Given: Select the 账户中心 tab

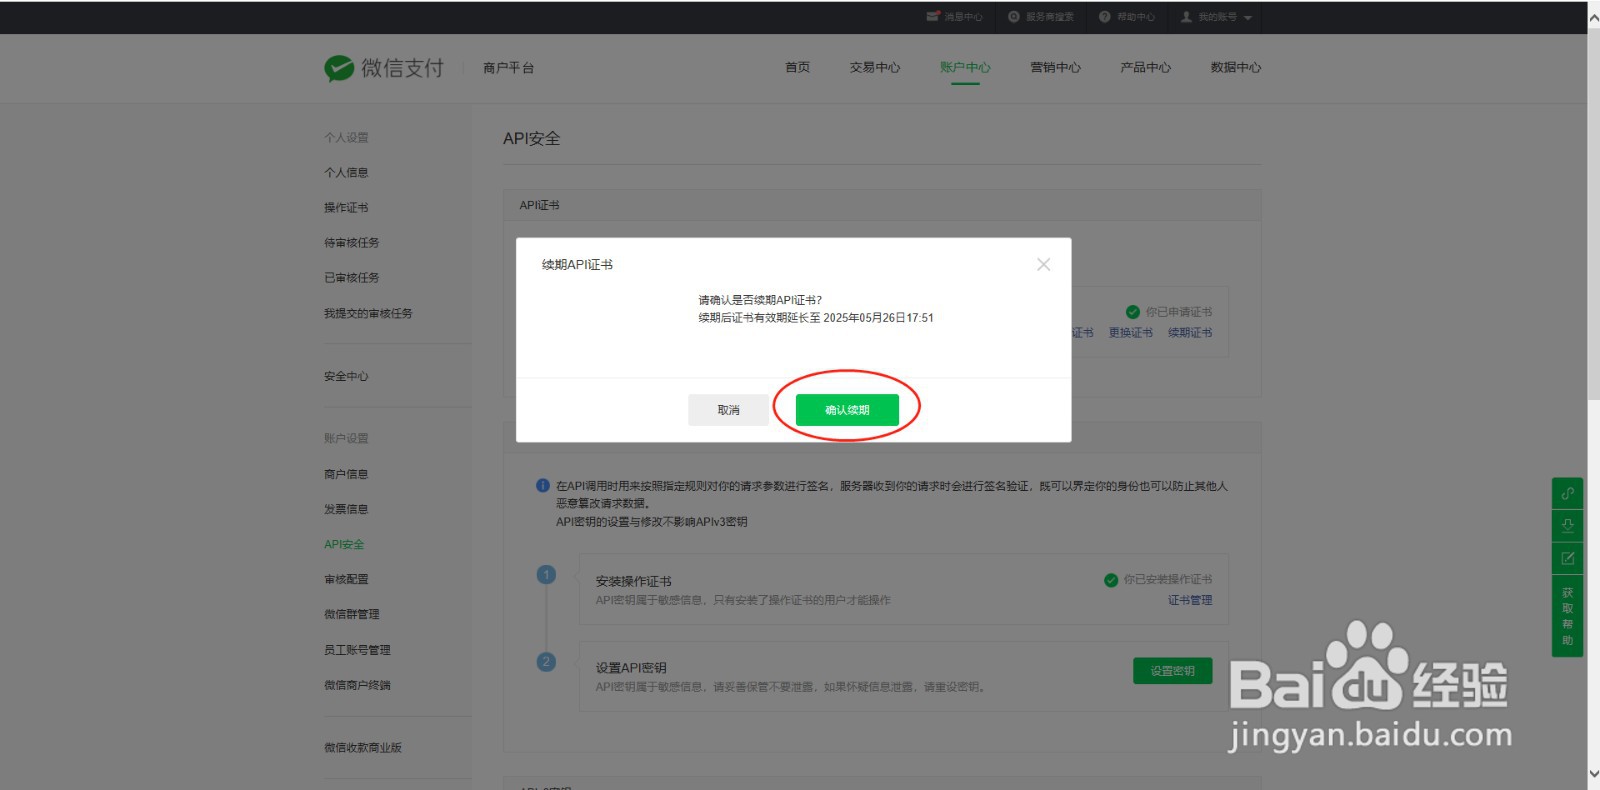Looking at the screenshot, I should 965,67.
